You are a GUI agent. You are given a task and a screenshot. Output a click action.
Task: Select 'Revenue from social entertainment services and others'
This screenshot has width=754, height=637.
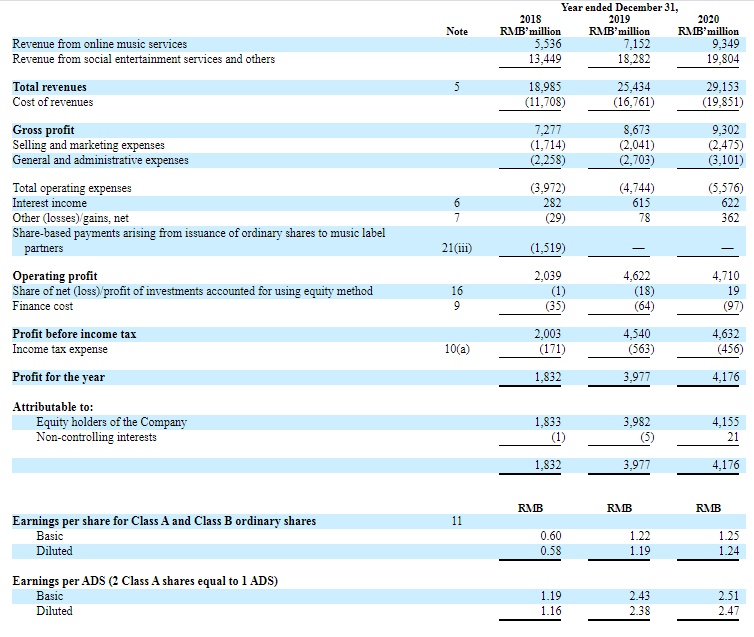pos(143,59)
